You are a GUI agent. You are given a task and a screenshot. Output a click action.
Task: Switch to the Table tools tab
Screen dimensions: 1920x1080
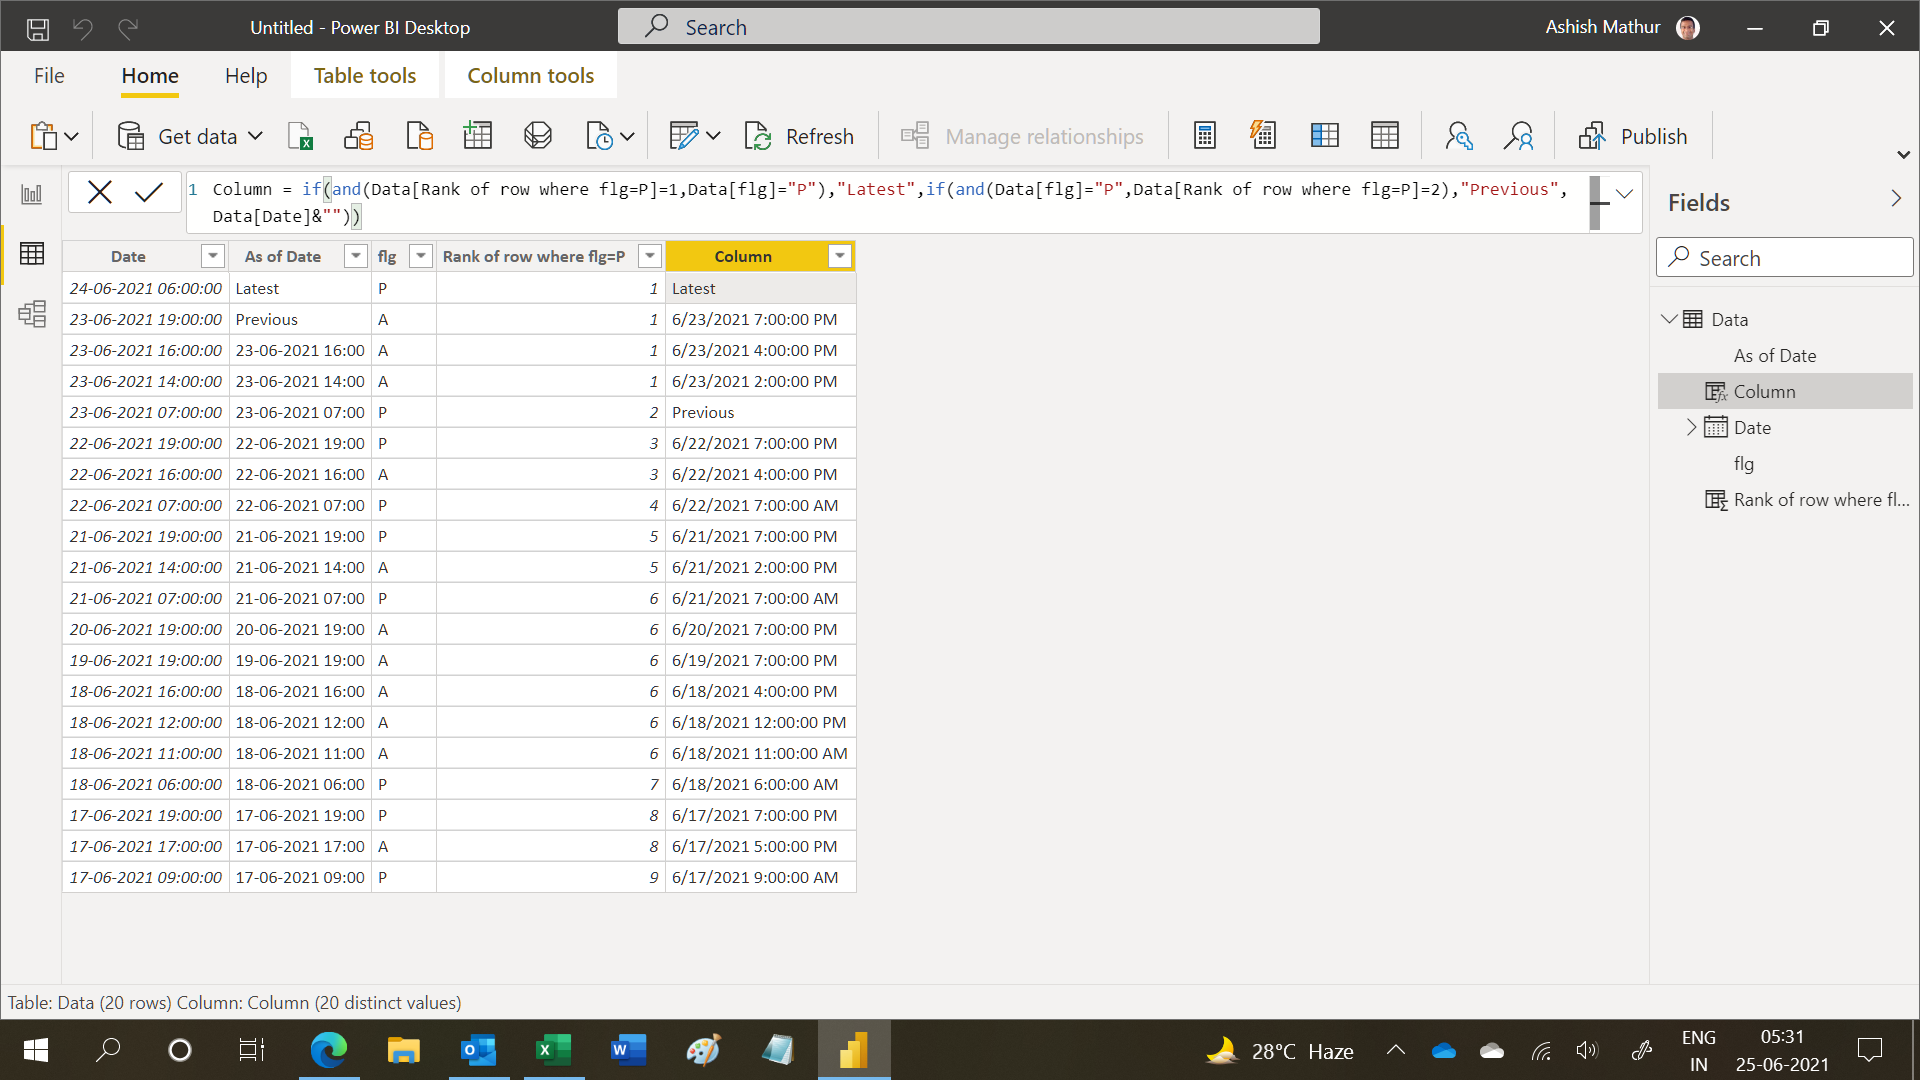click(x=365, y=76)
